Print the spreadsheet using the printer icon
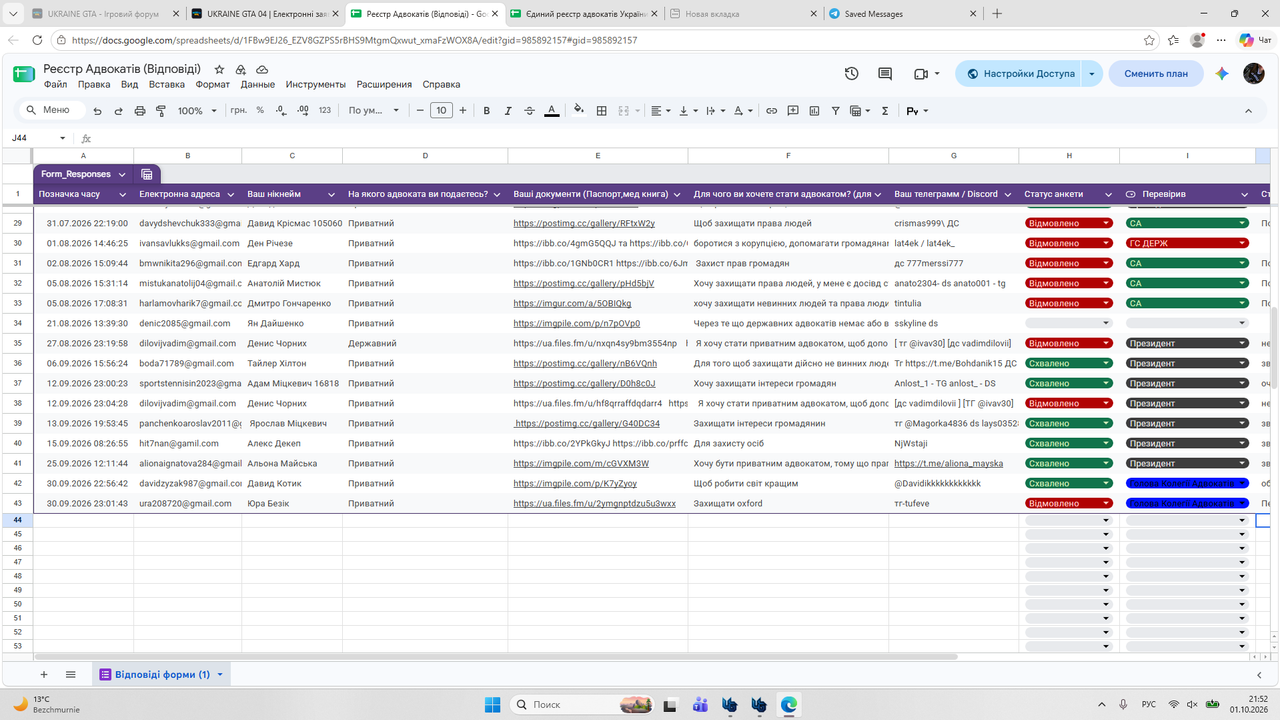The width and height of the screenshot is (1280, 720). click(x=139, y=111)
